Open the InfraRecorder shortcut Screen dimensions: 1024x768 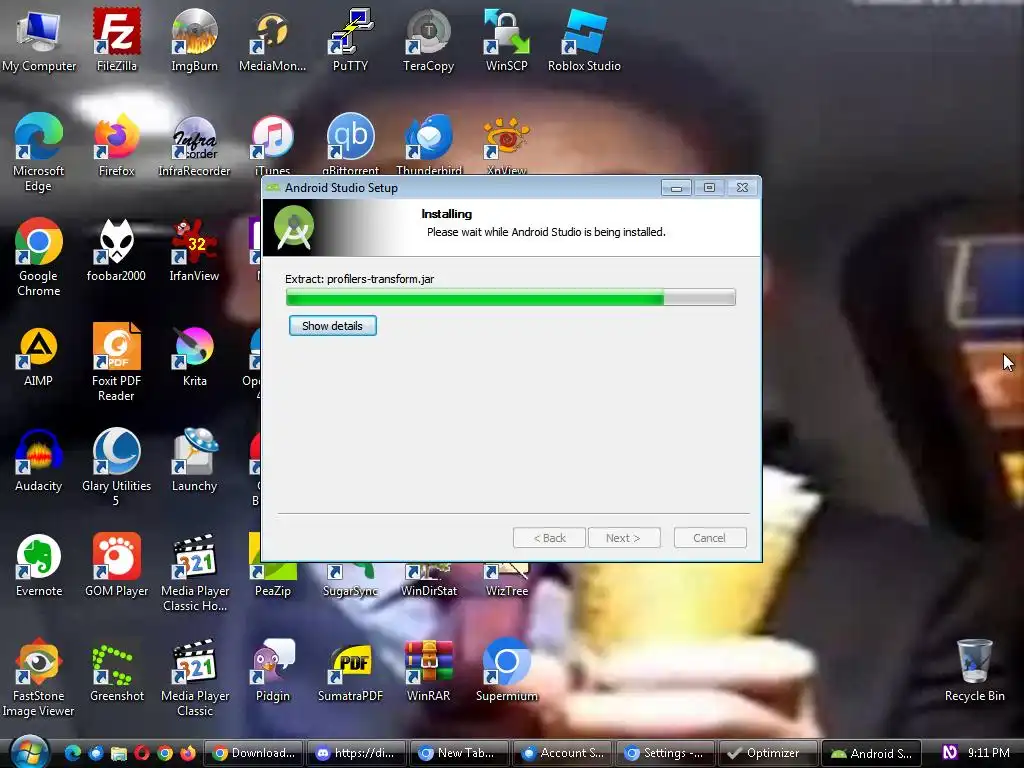click(194, 145)
